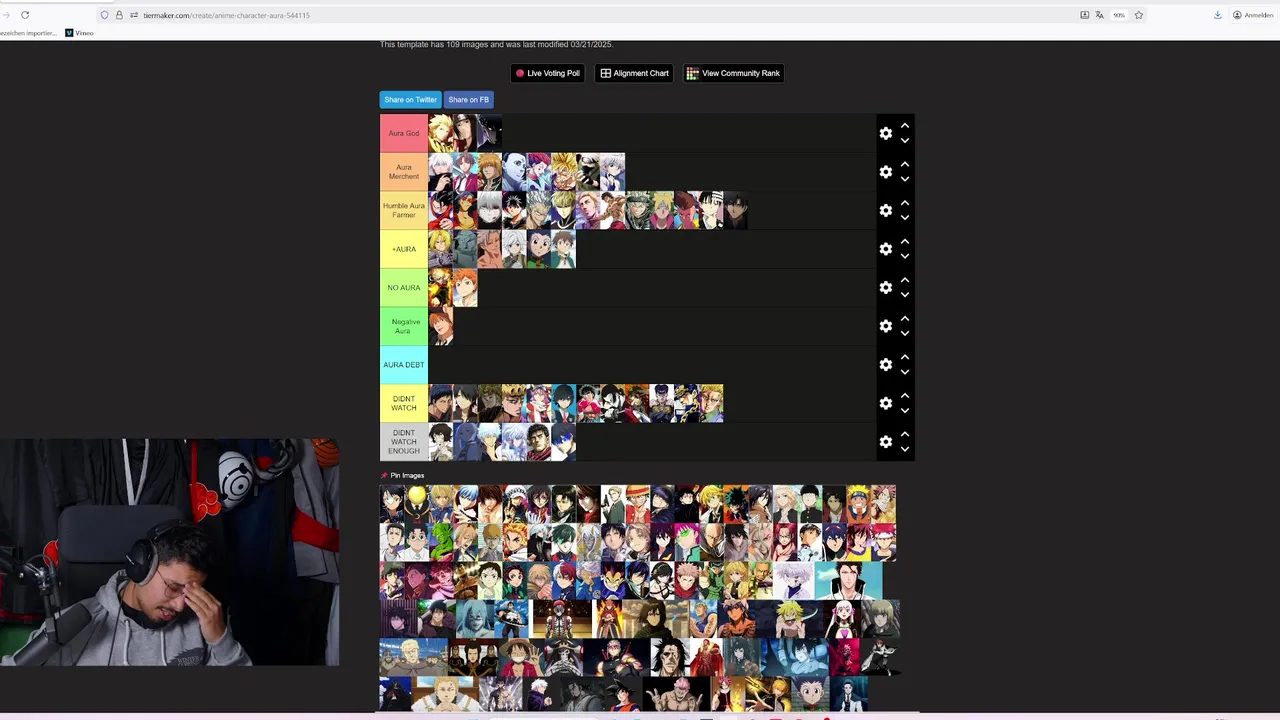Open the Live Voting Poll
The height and width of the screenshot is (720, 1280).
(547, 73)
